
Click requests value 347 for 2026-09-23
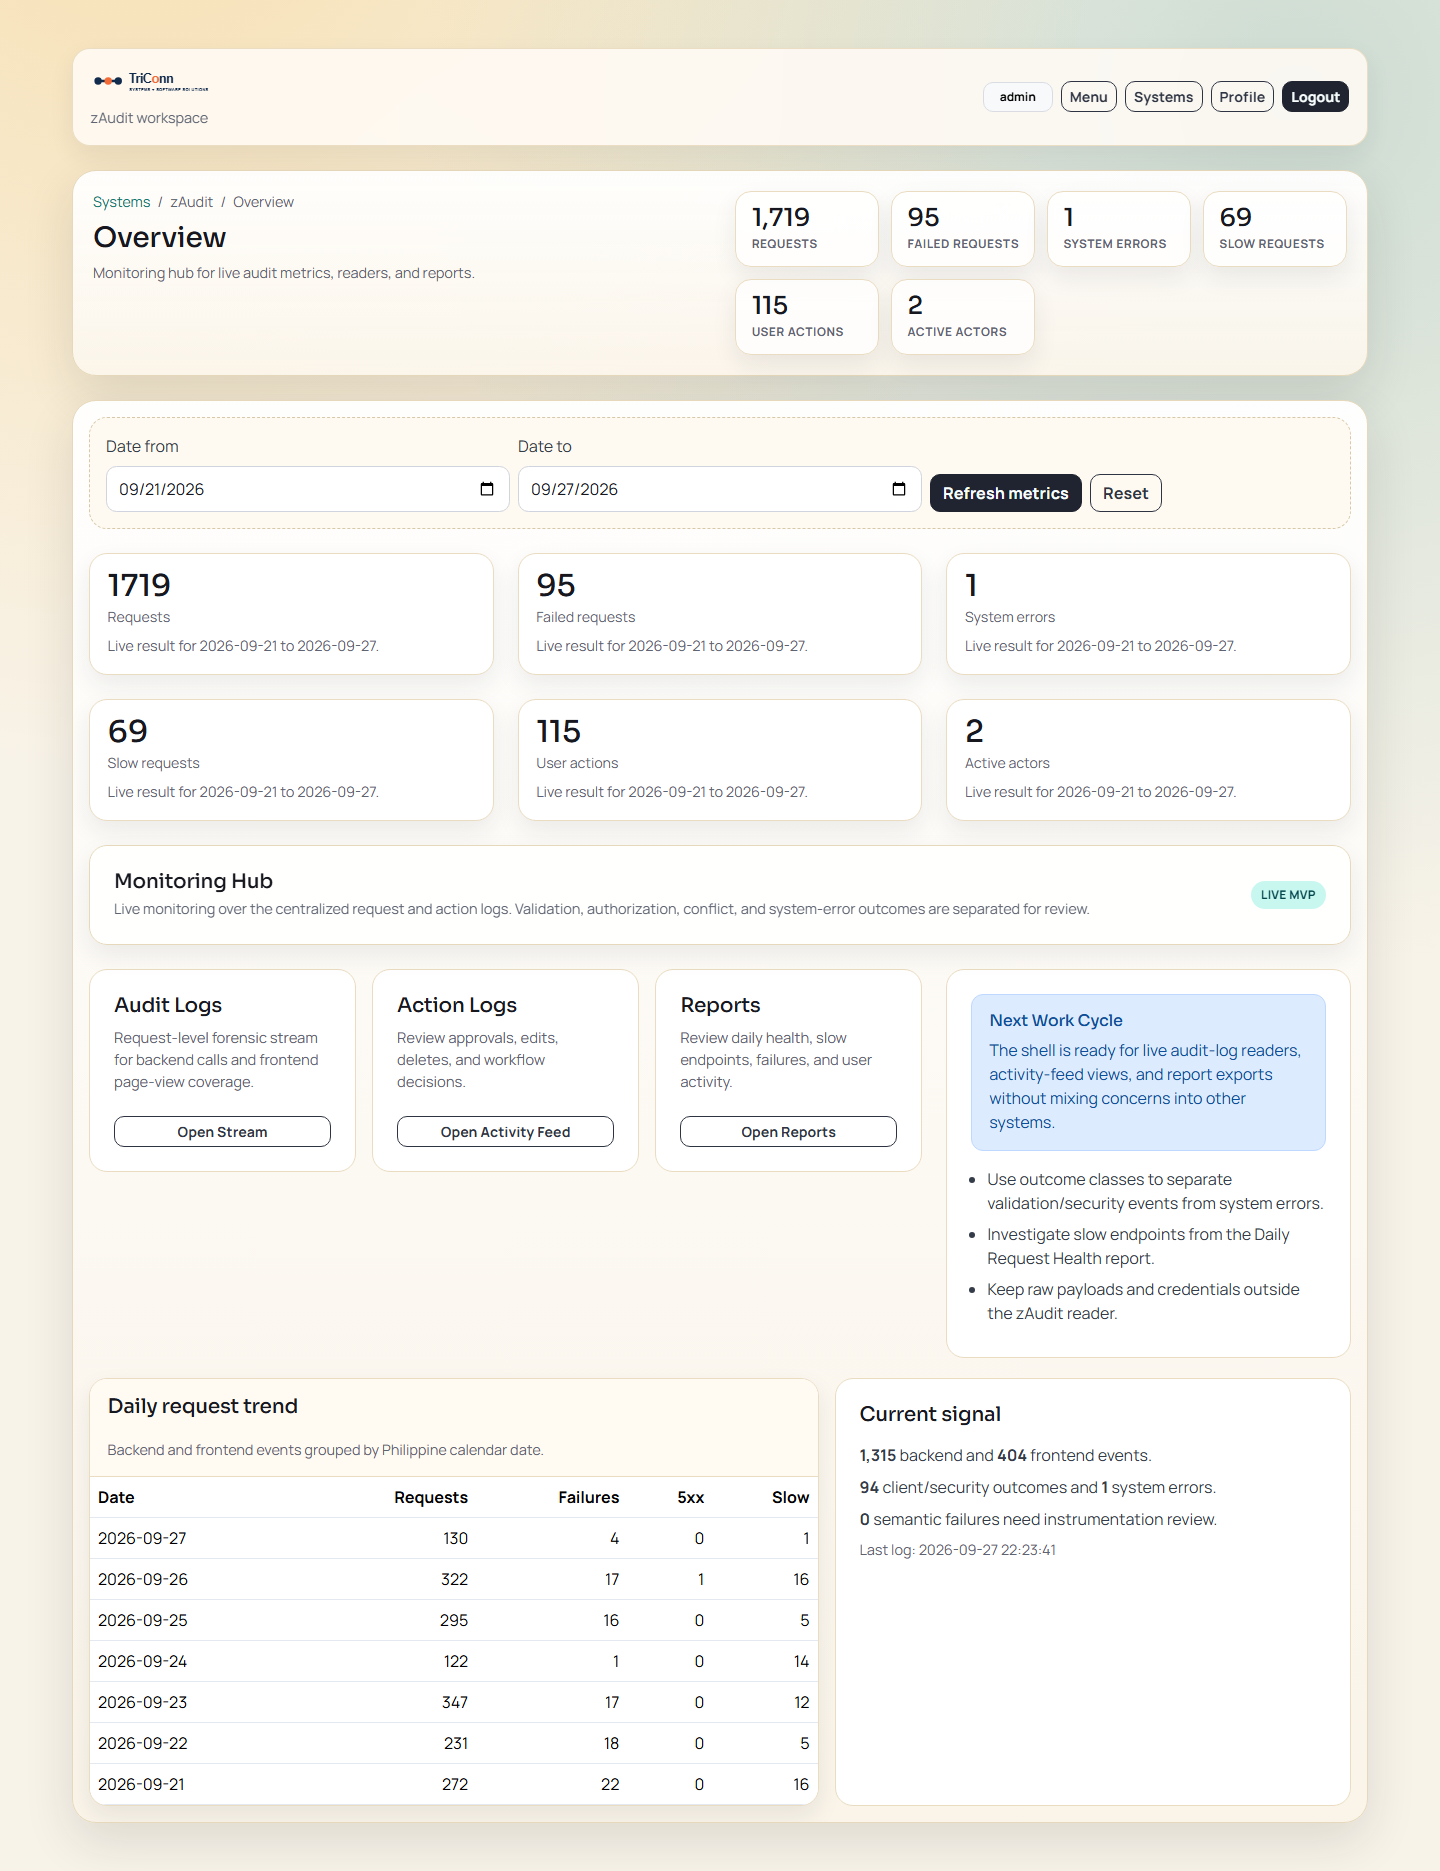pos(455,1703)
